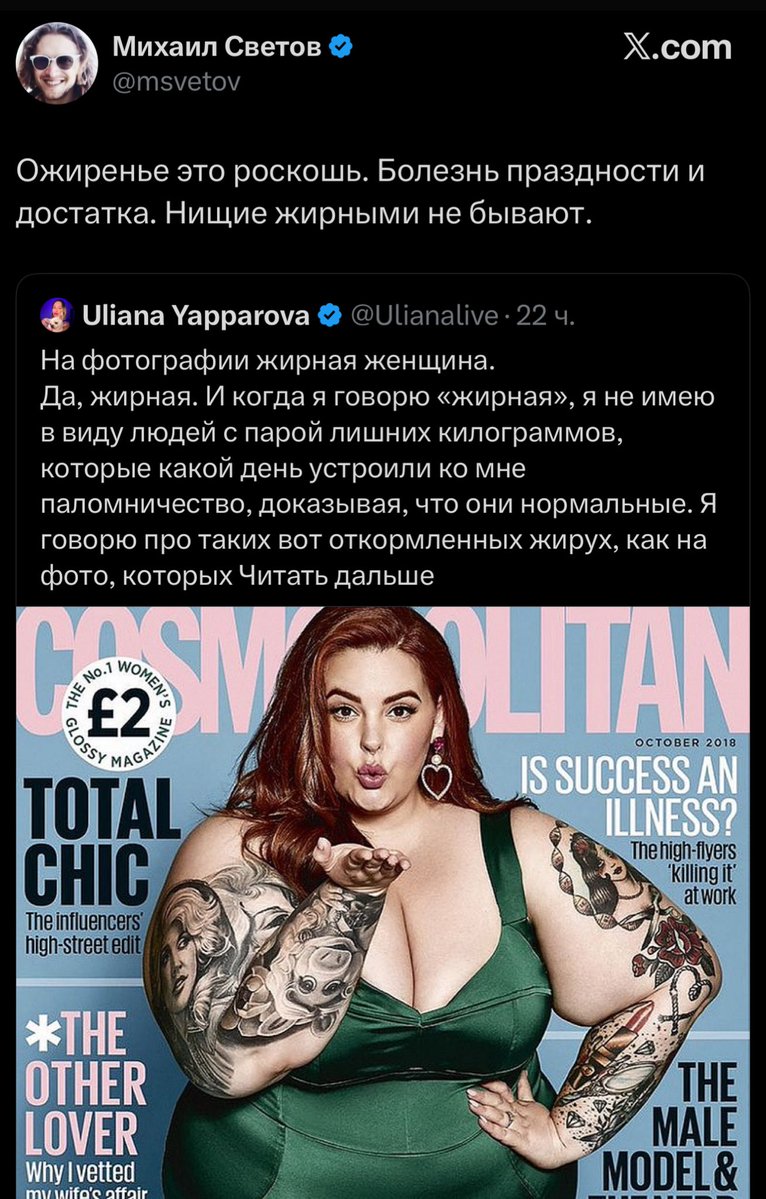Viewport: 766px width, 1199px height.
Task: Open the Cosmopolitan cover image
Action: click(x=383, y=902)
